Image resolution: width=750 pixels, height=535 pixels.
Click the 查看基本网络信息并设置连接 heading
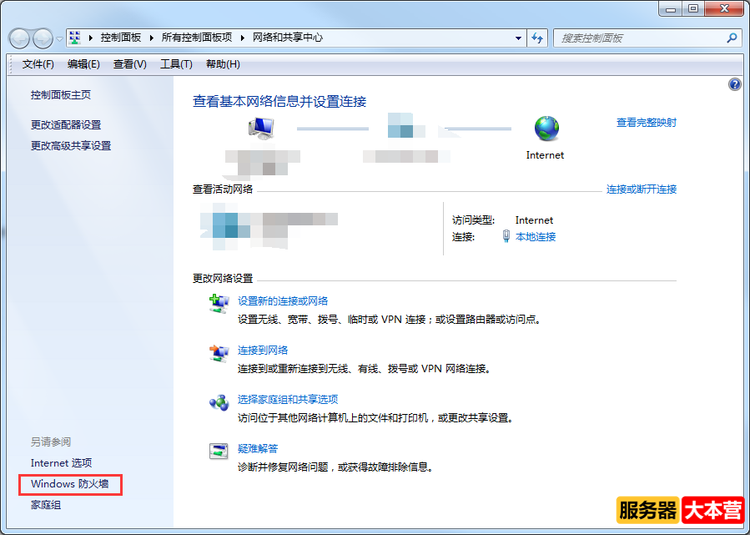click(279, 102)
